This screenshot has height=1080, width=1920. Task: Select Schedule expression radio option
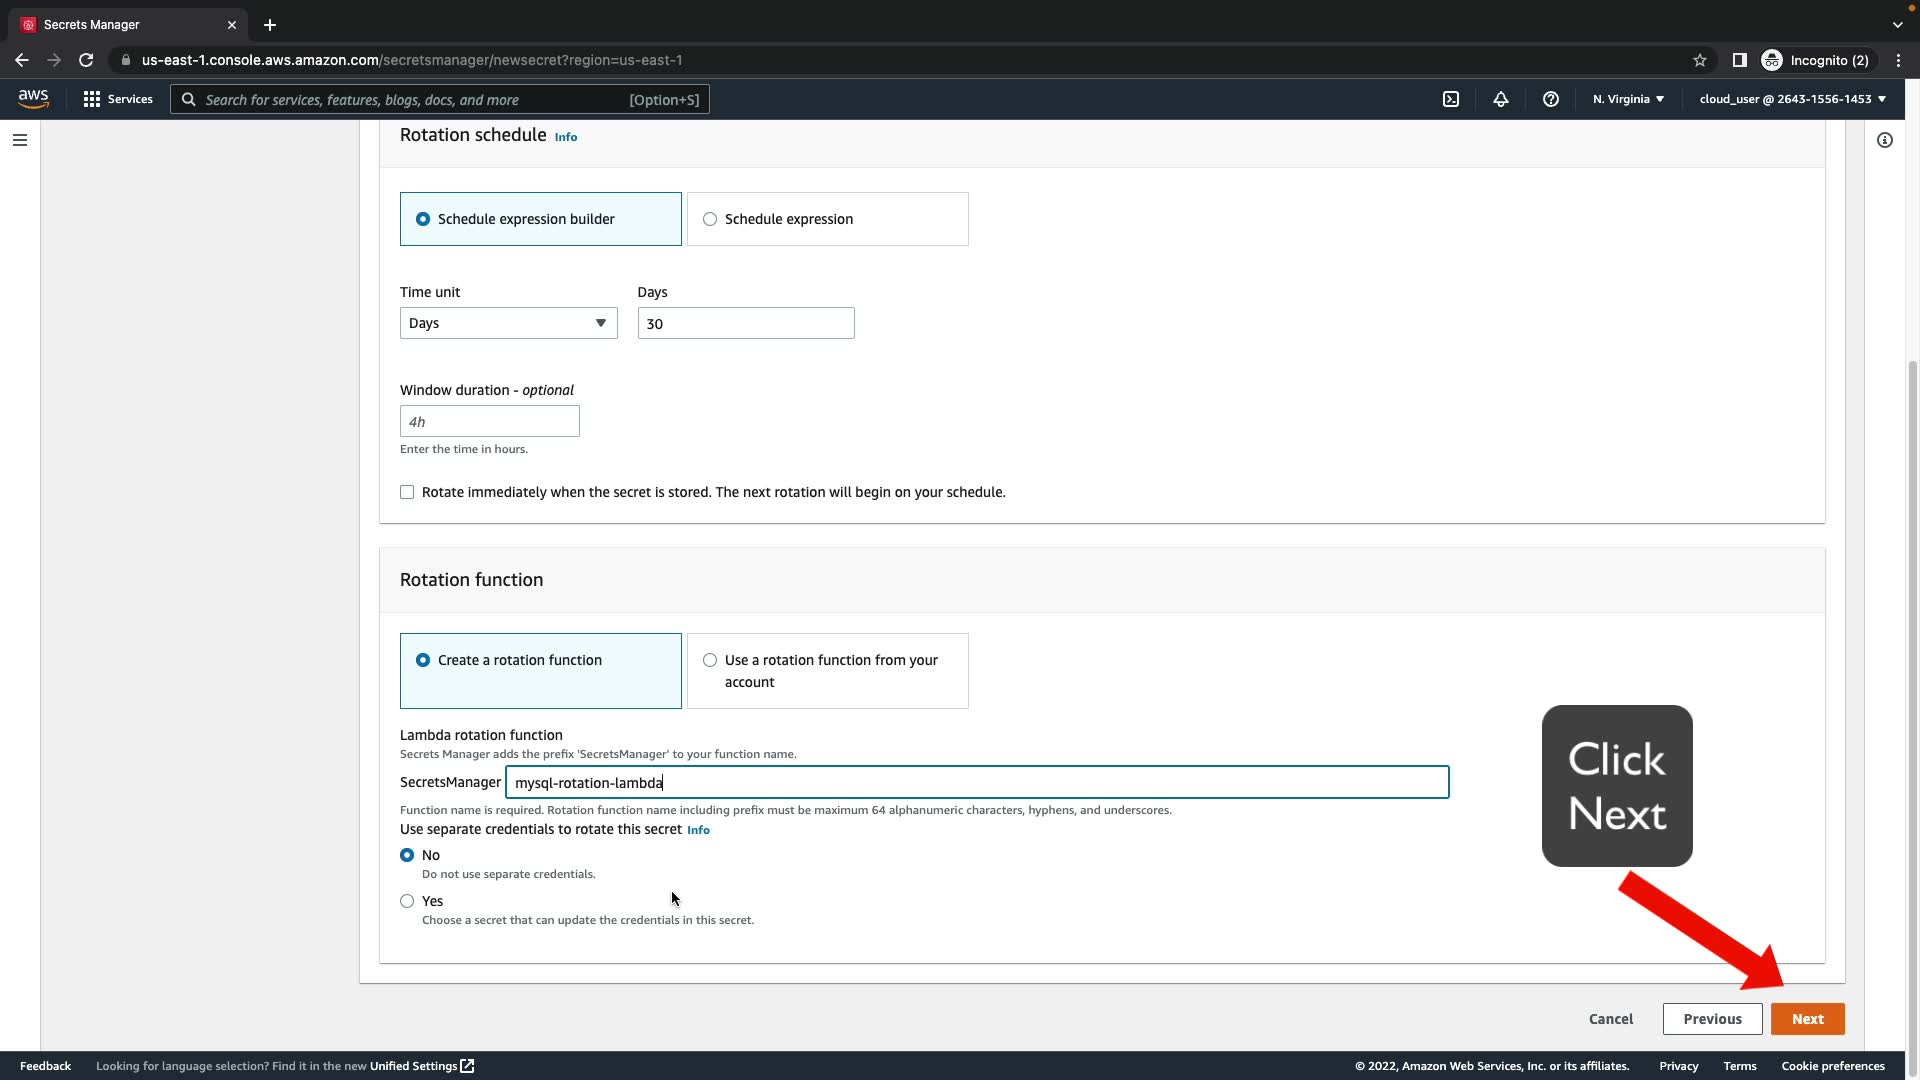pyautogui.click(x=710, y=219)
